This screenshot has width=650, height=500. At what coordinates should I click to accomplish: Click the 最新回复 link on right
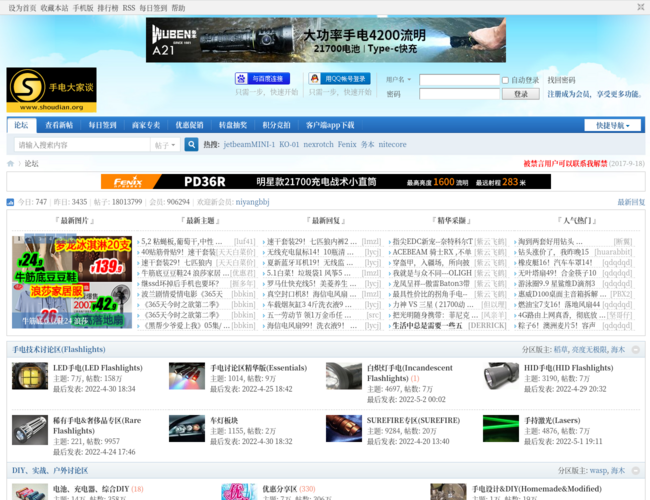point(631,202)
